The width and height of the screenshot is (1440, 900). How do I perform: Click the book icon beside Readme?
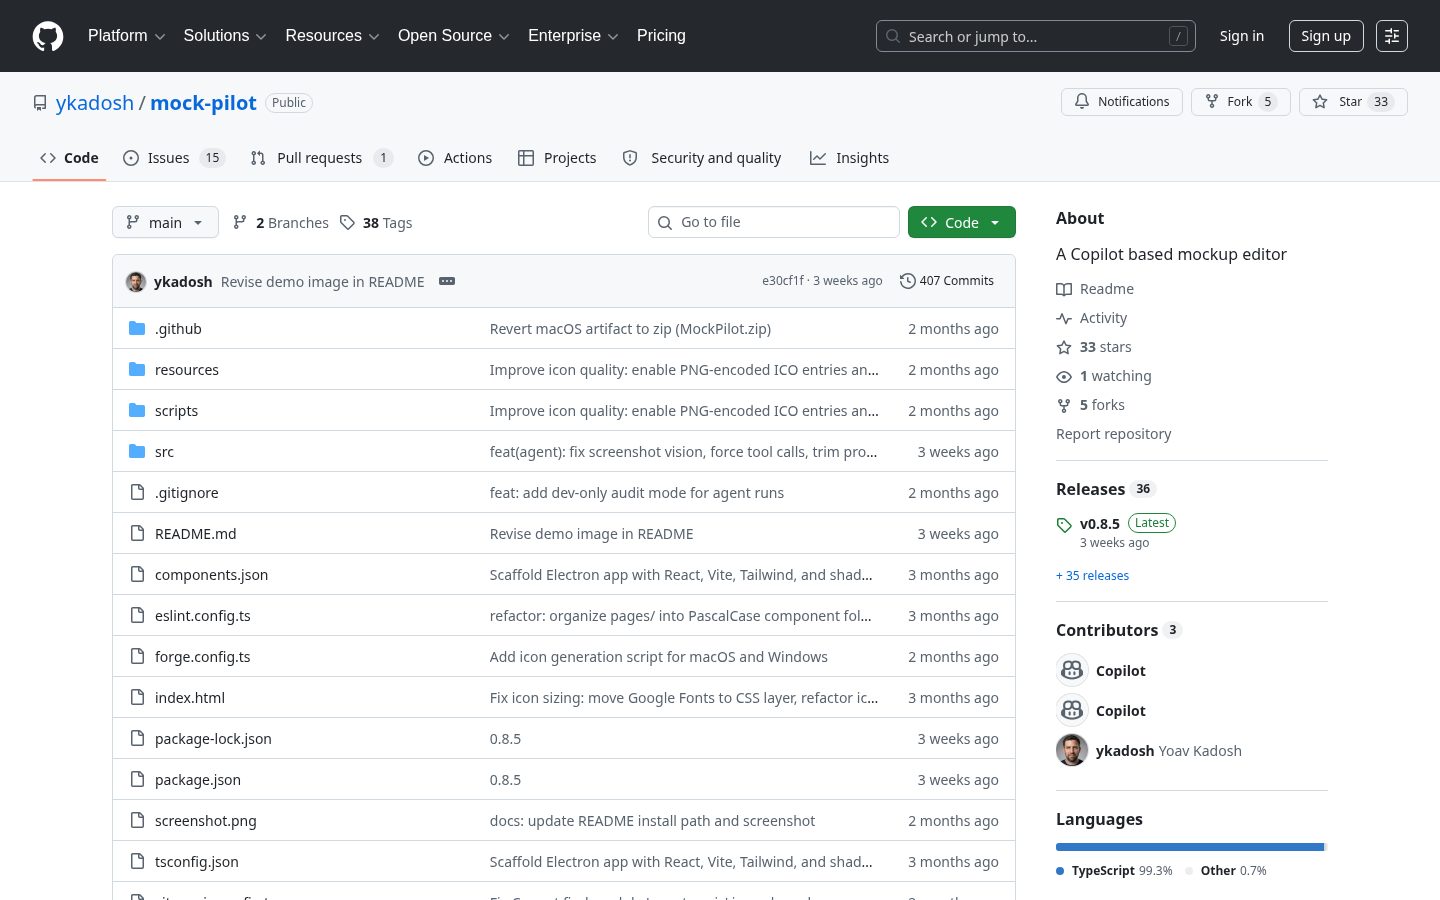tap(1064, 289)
